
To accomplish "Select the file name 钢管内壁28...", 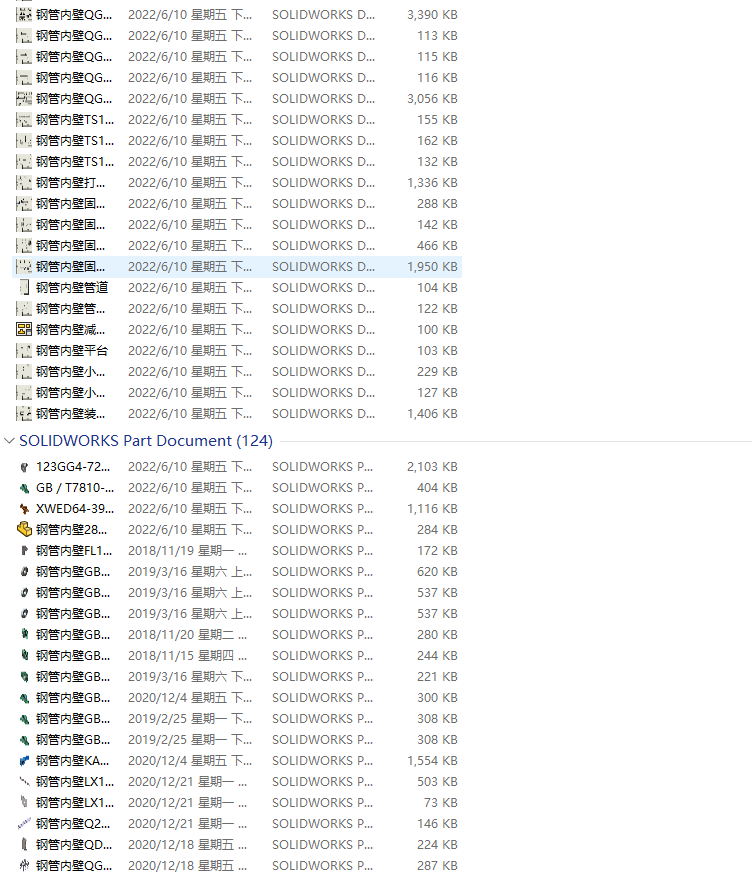I will [x=71, y=529].
